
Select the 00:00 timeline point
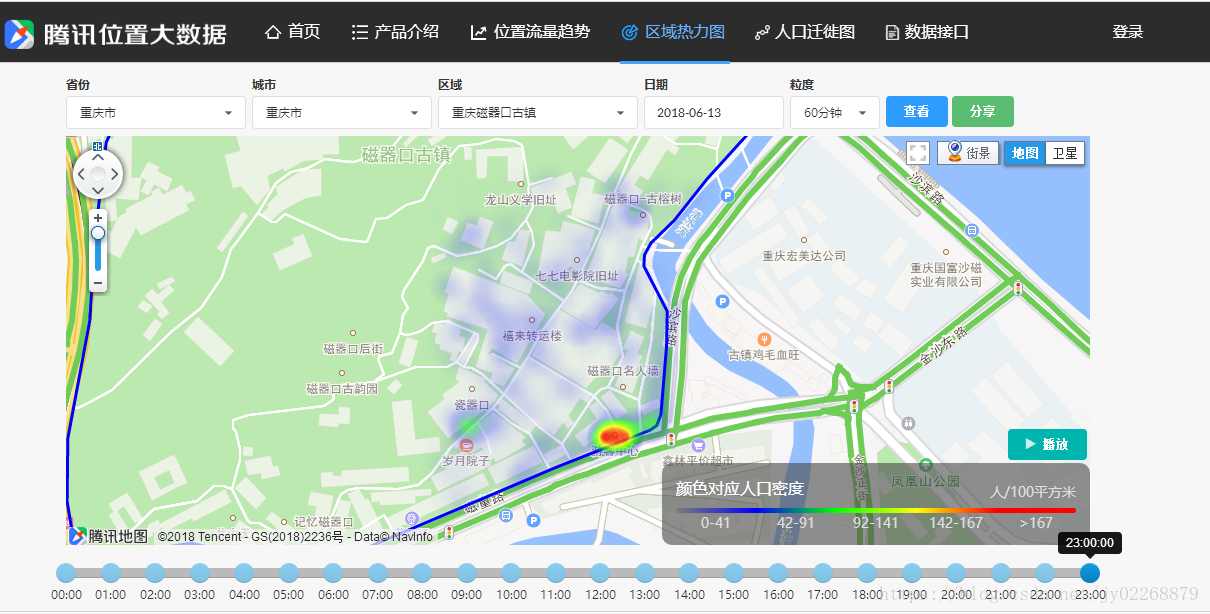[x=66, y=573]
